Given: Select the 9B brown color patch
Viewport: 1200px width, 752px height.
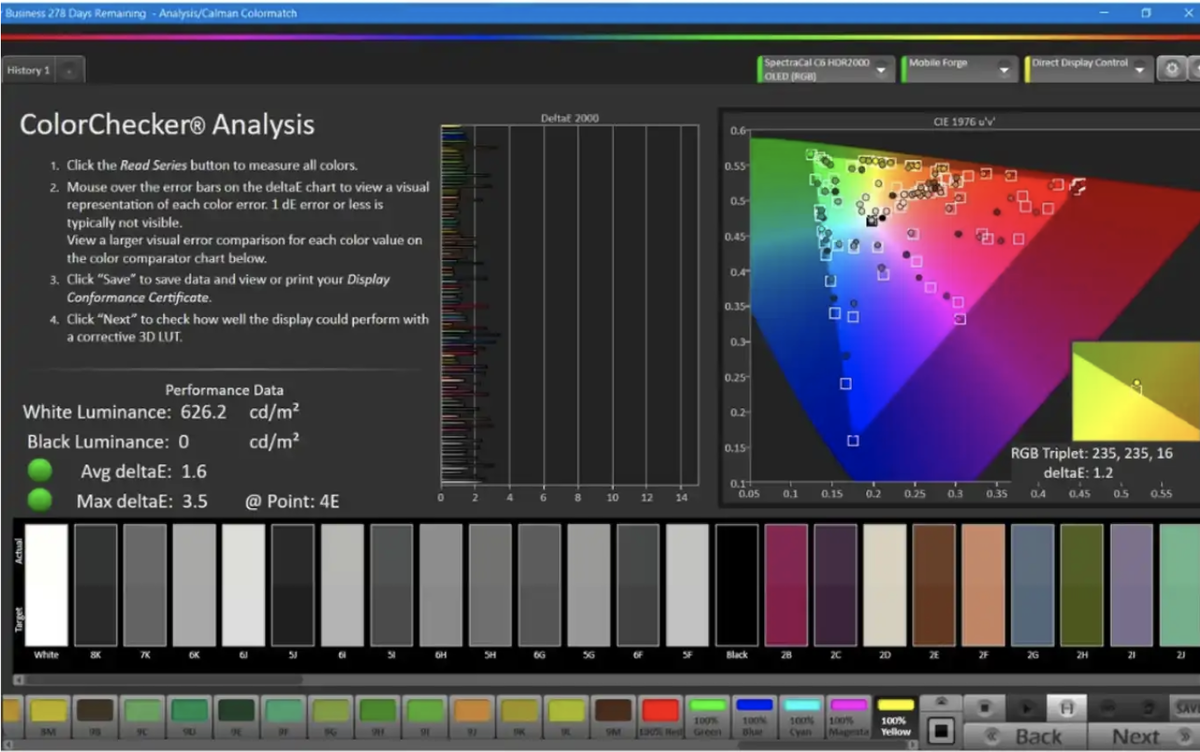Looking at the screenshot, I should pyautogui.click(x=95, y=716).
